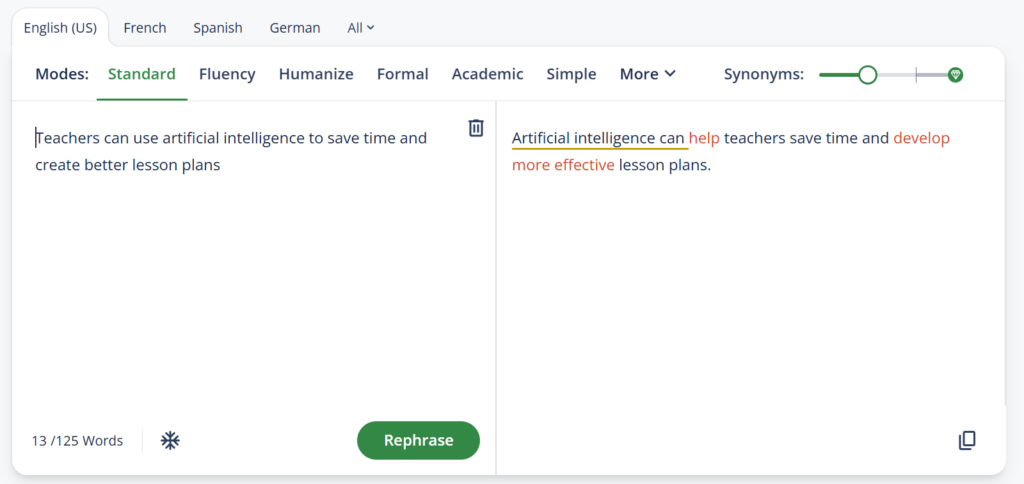Copy the paraphrased output text
The width and height of the screenshot is (1024, 484).
click(x=966, y=440)
